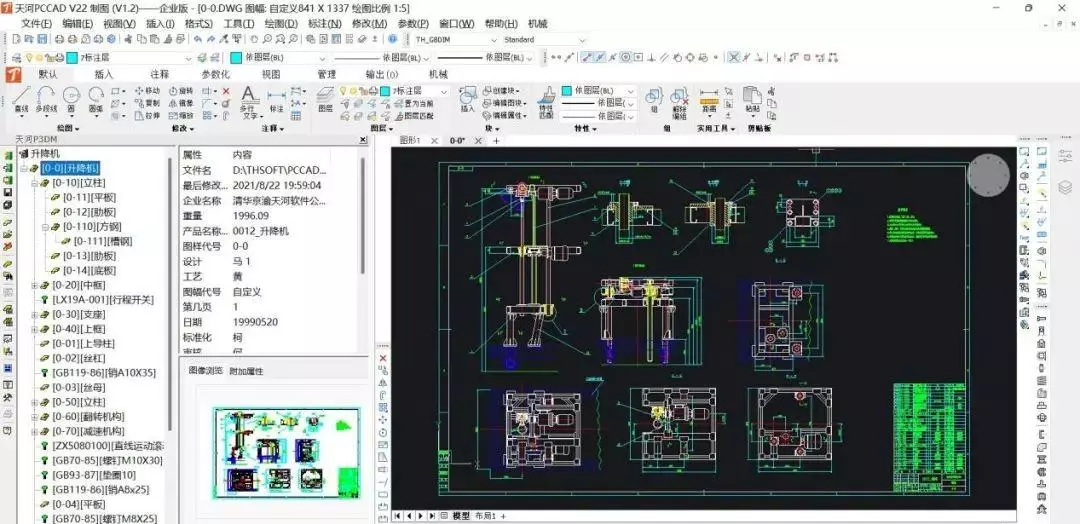1080x524 pixels.
Task: Open the 多行文字 multiline text tool
Action: pos(249,103)
